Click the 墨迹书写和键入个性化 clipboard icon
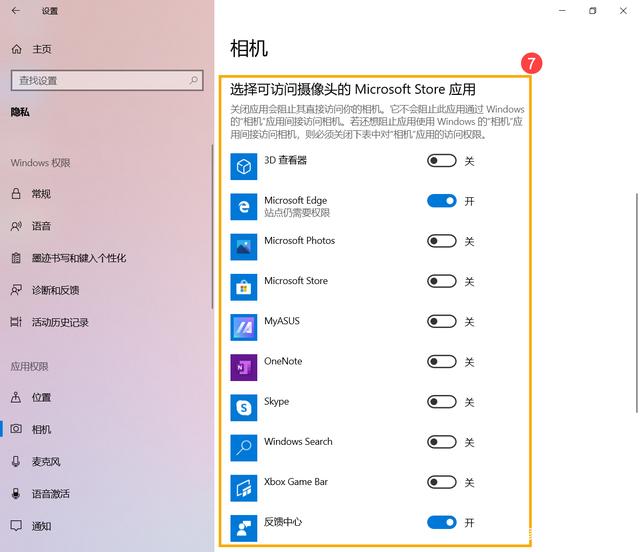Screen dimensions: 640x552 [16, 258]
